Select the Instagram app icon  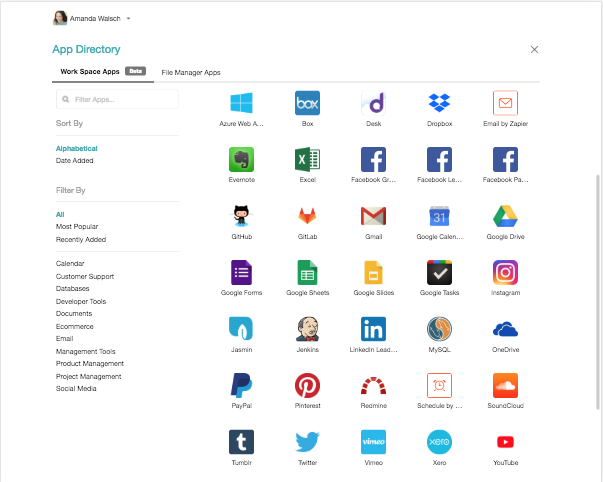pyautogui.click(x=505, y=272)
